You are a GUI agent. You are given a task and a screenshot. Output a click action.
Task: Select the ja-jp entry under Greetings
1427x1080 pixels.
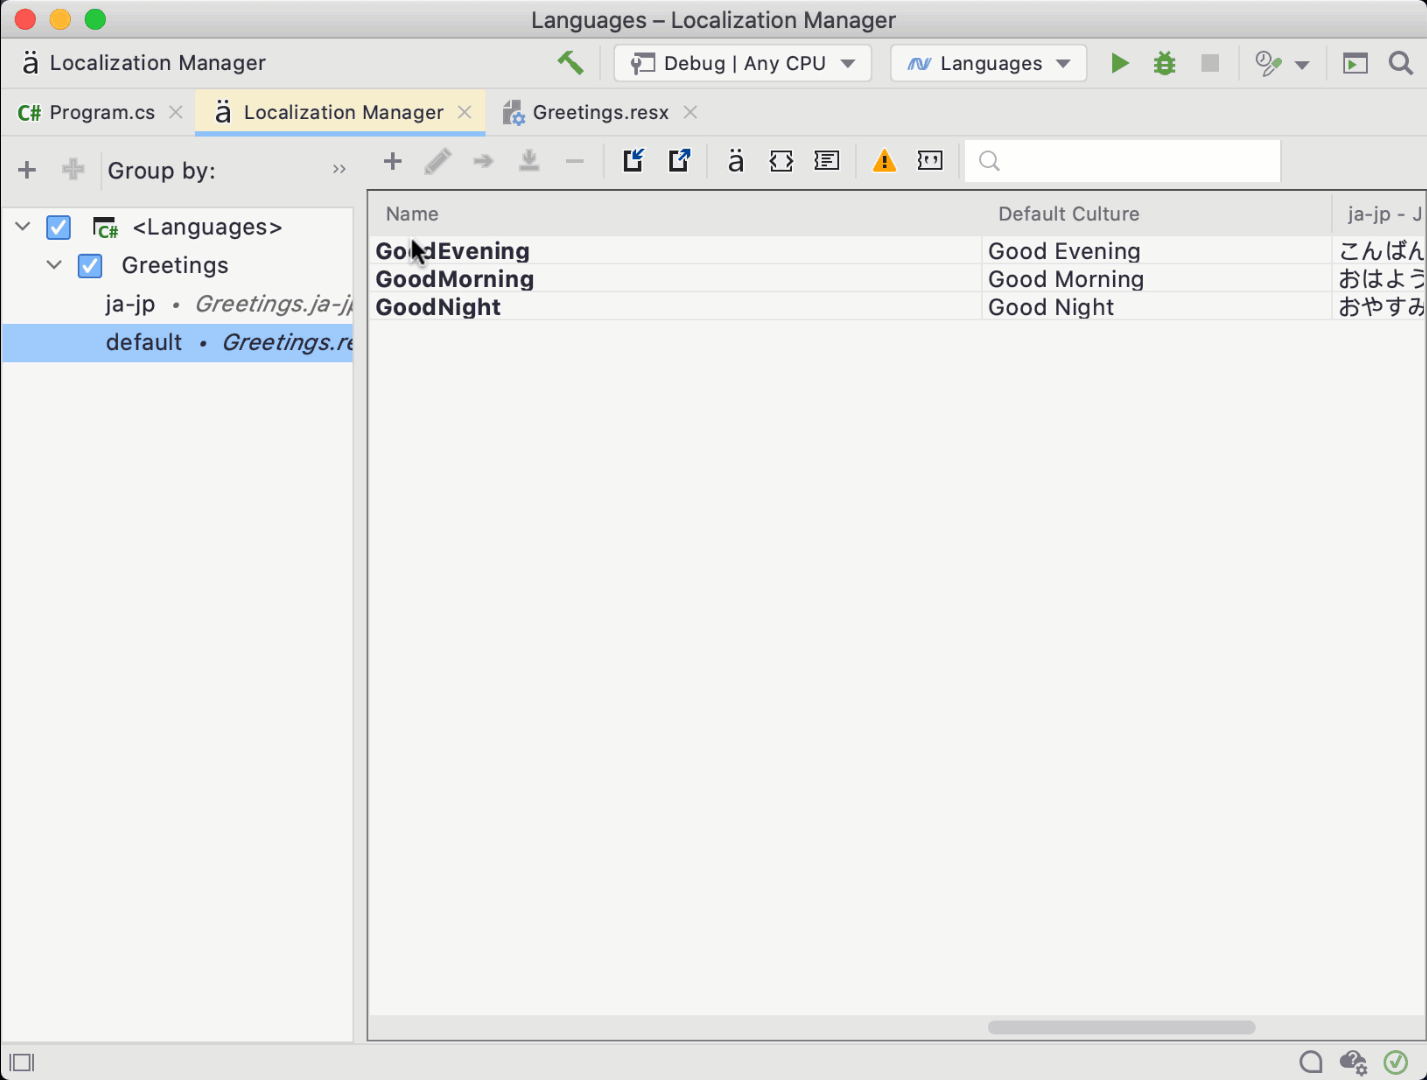click(130, 303)
